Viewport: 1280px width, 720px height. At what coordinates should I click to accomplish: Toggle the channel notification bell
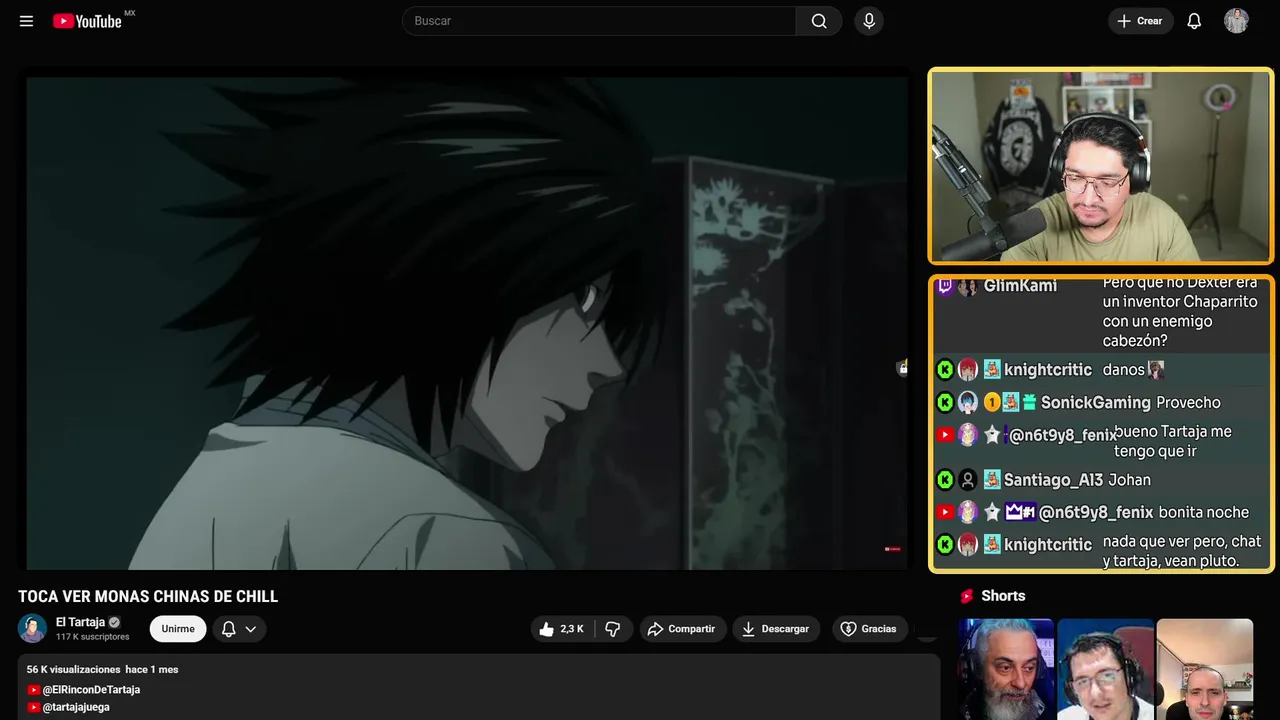[228, 629]
